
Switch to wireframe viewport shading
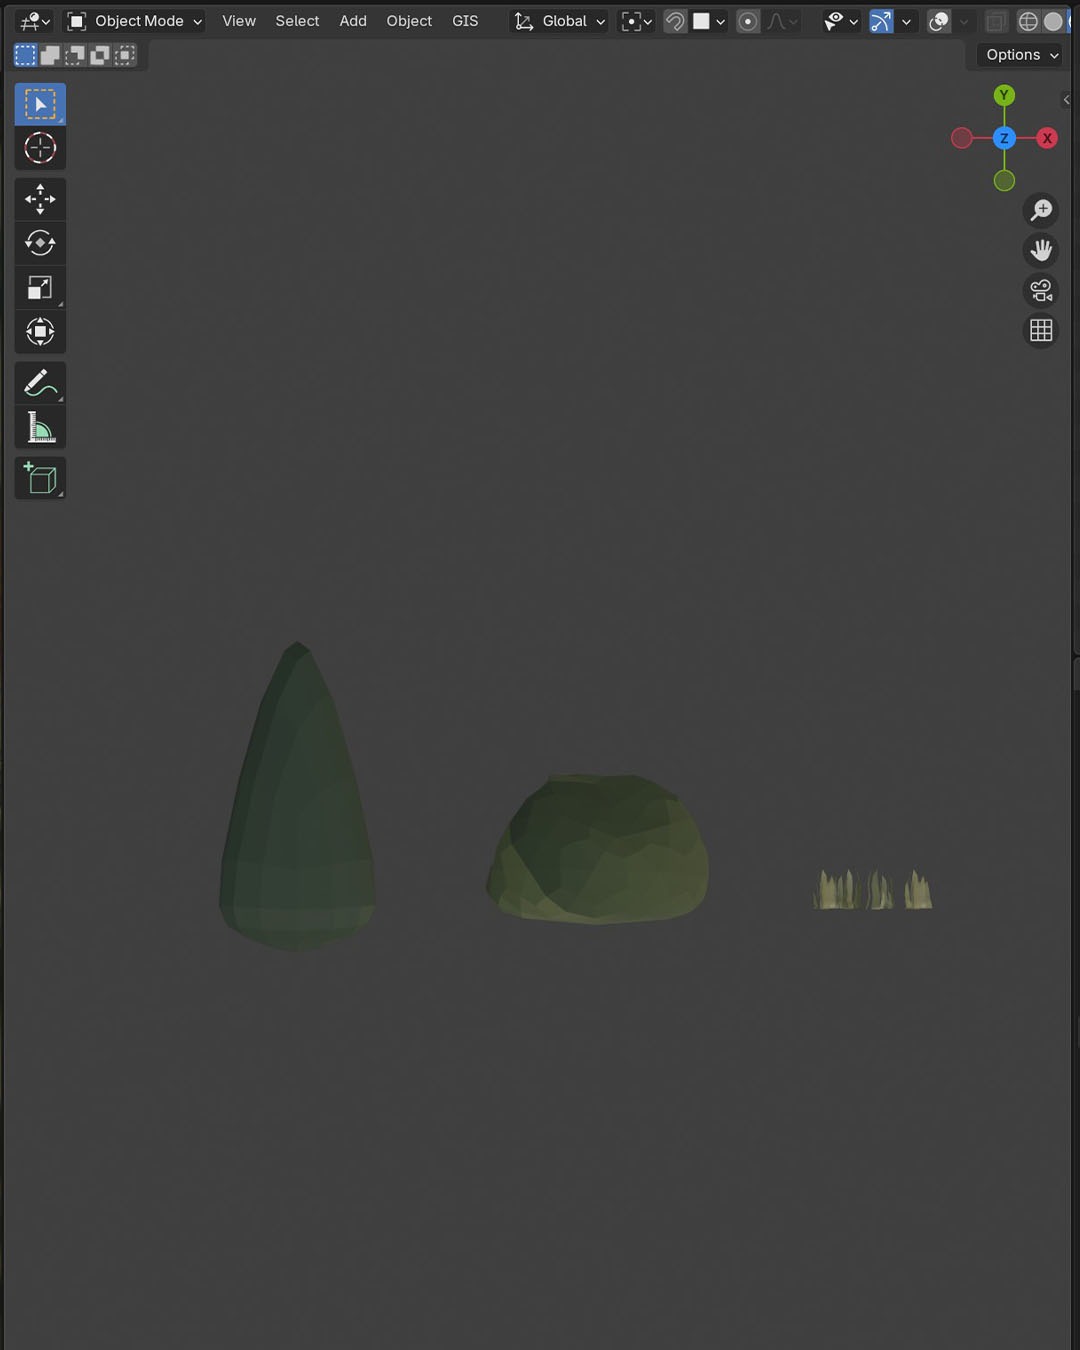point(1028,21)
